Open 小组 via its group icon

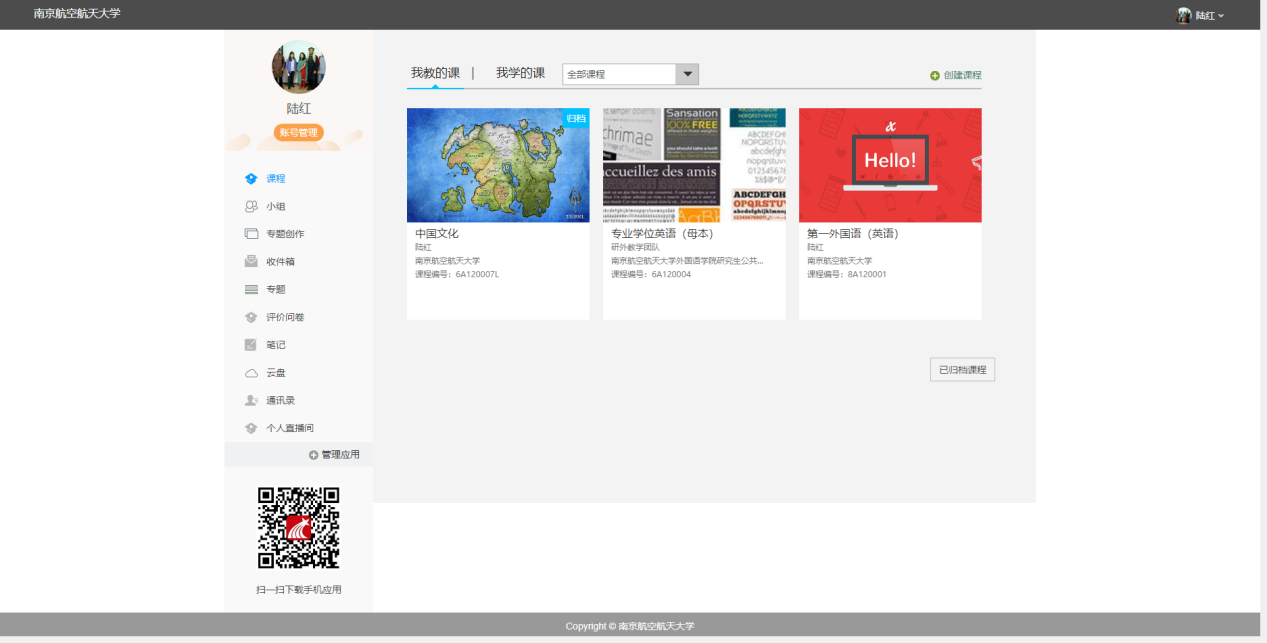[x=251, y=207]
